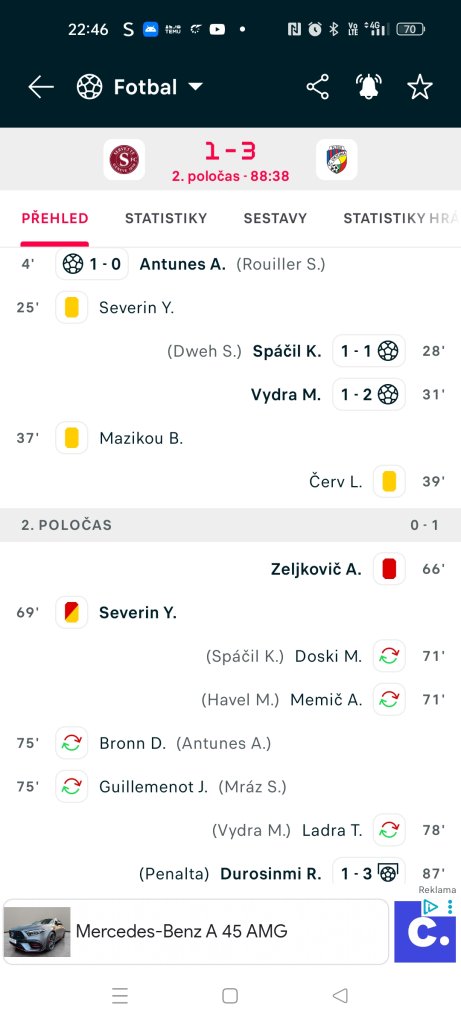The width and height of the screenshot is (461, 1024).
Task: Tap the back arrow icon
Action: click(x=40, y=87)
